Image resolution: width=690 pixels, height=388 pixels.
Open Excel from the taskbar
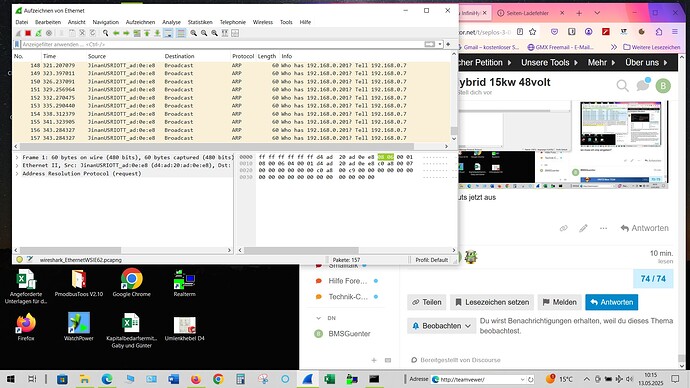[329, 379]
